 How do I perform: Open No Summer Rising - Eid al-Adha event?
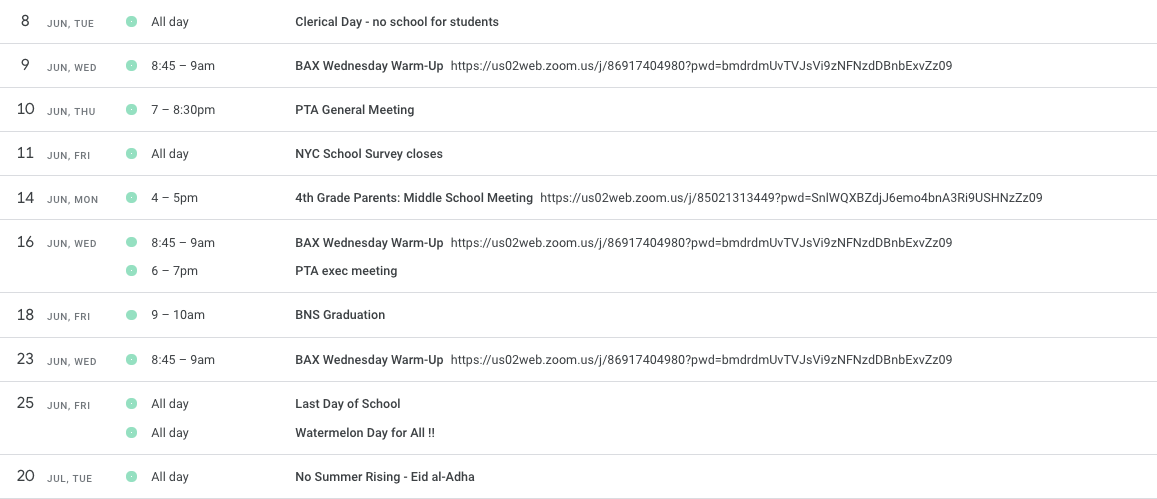tap(385, 477)
